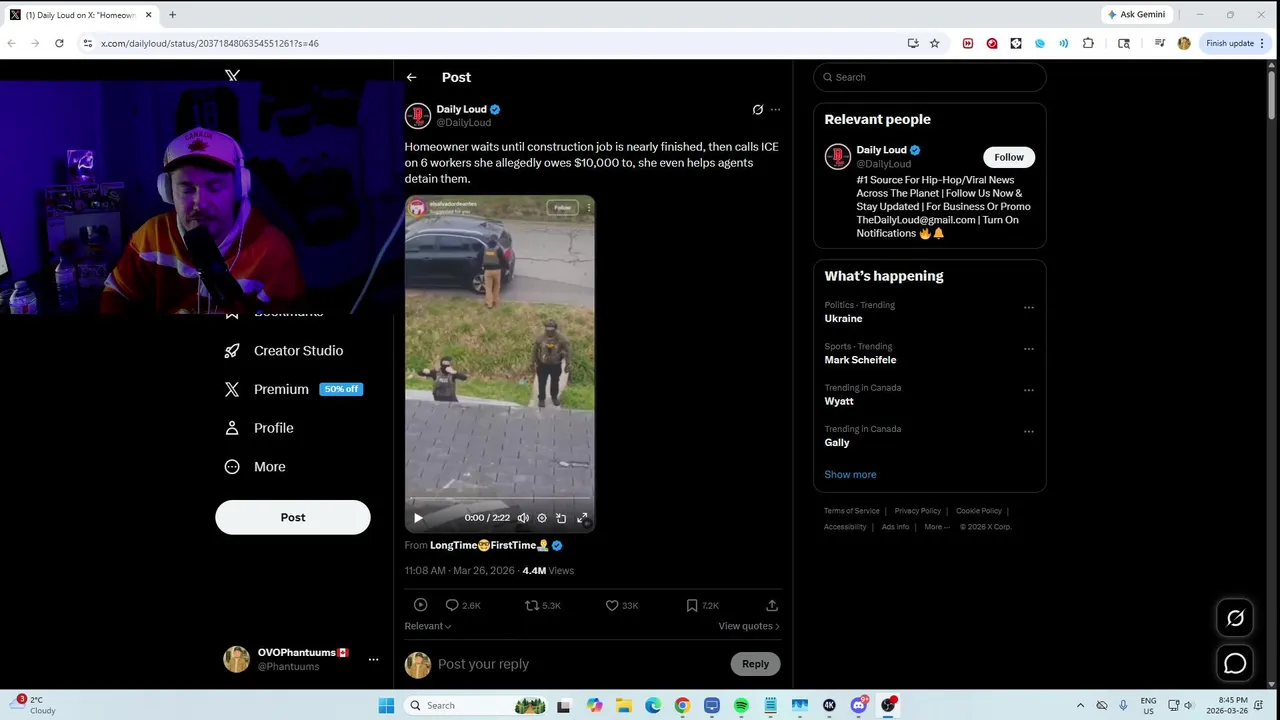Click install app icon in address bar
1280x720 pixels.
[x=913, y=43]
